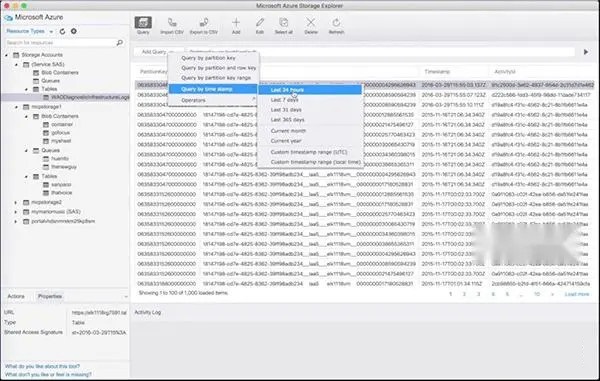Collapse Queues under mcpstorage1
Image resolution: width=600 pixels, height=381 pixels.
pyautogui.click(x=26, y=151)
